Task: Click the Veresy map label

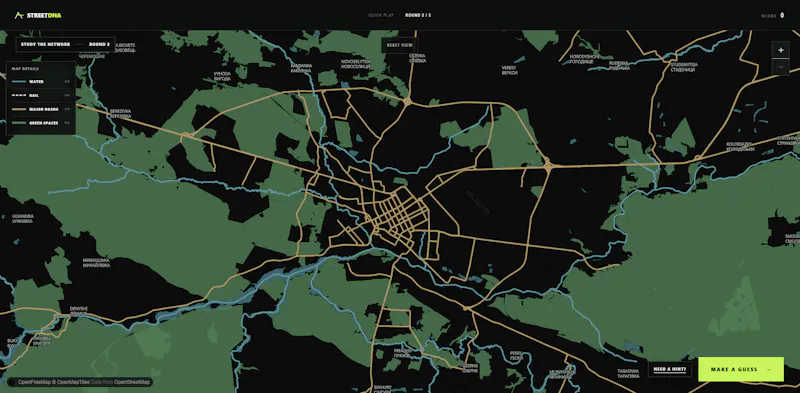Action: click(x=509, y=70)
